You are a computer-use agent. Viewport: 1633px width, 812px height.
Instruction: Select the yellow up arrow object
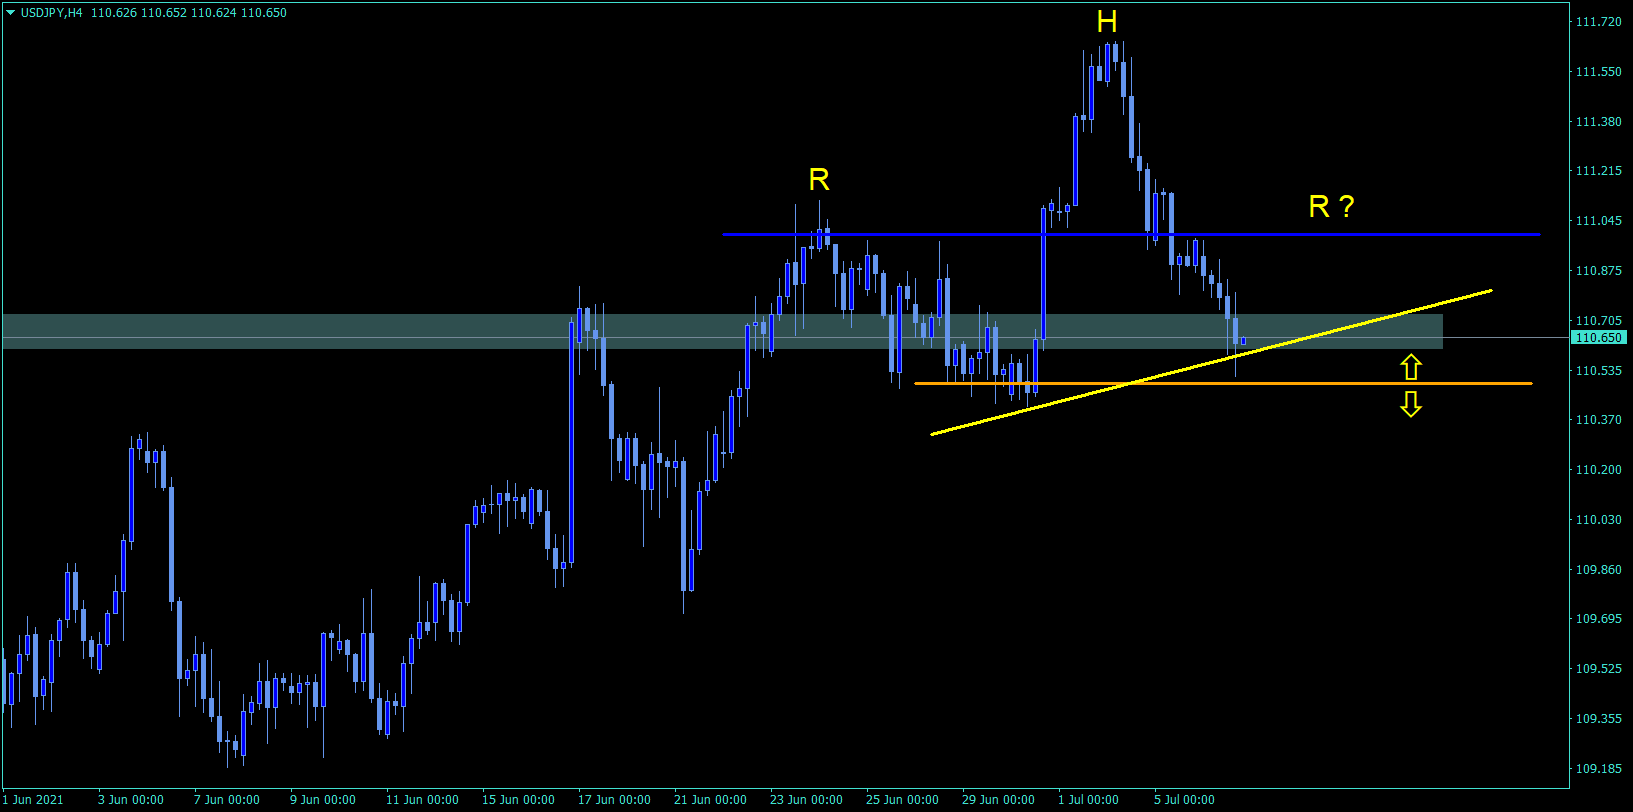pyautogui.click(x=1410, y=367)
